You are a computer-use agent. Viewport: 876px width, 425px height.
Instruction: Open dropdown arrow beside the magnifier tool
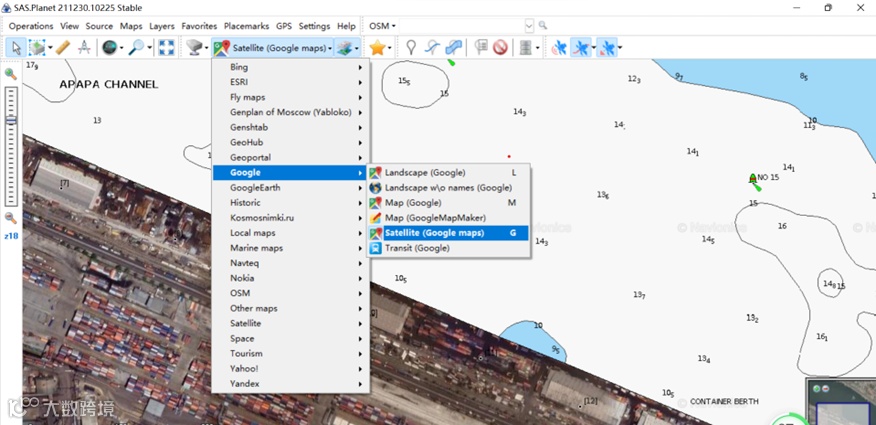coord(149,48)
